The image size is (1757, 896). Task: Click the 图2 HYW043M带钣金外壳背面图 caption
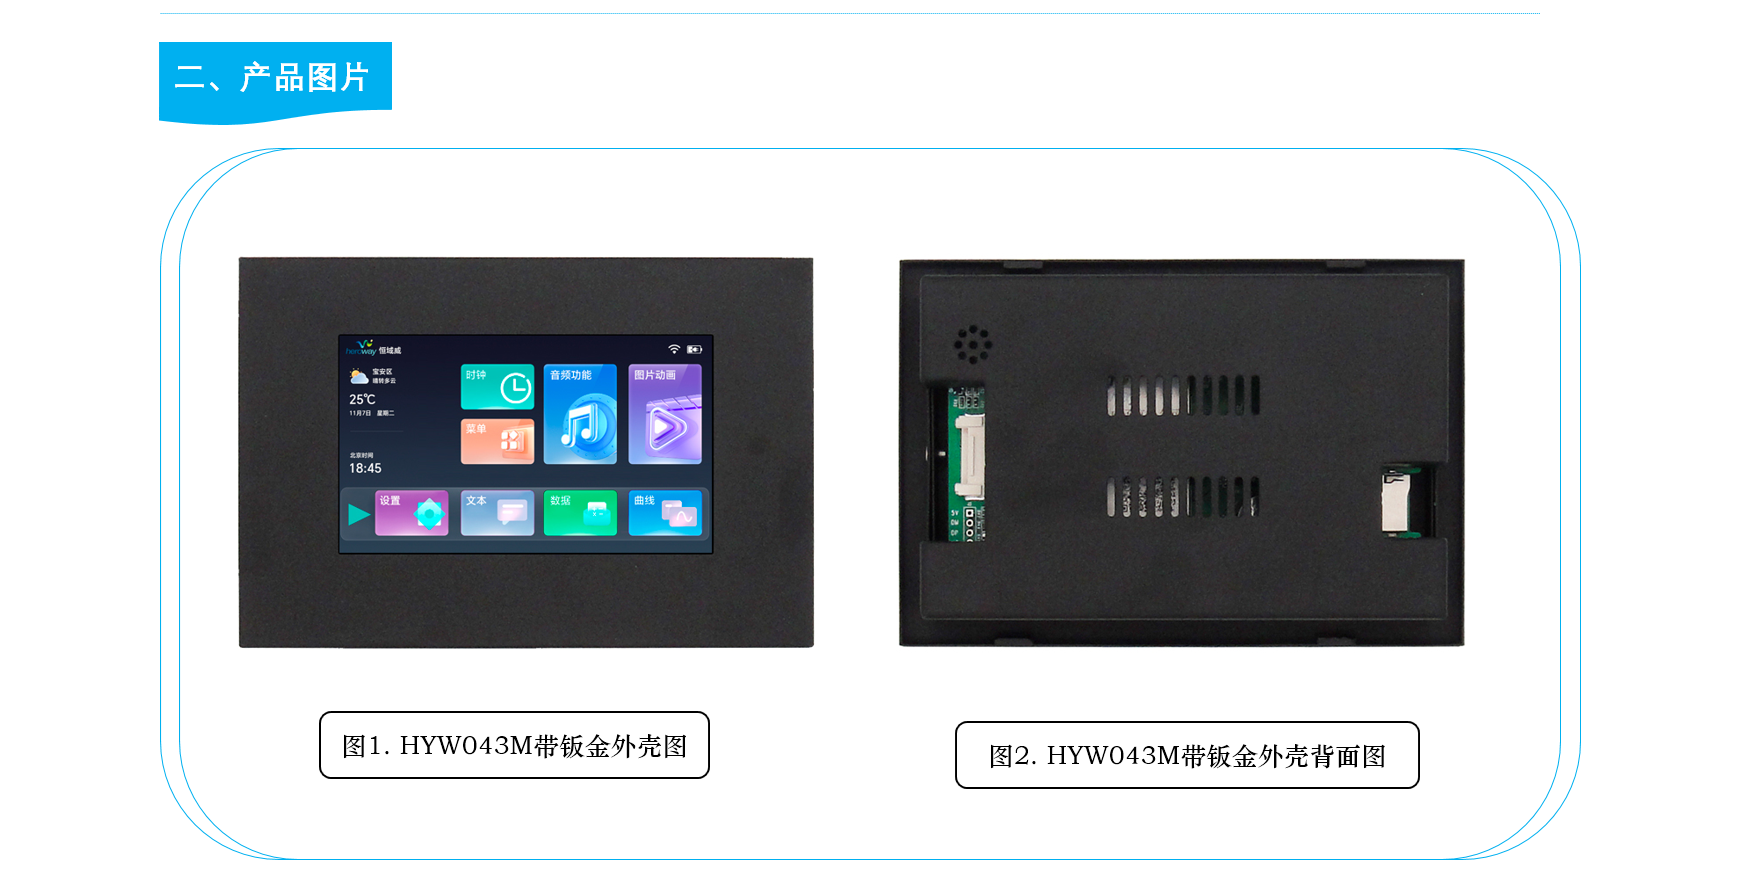[1187, 755]
